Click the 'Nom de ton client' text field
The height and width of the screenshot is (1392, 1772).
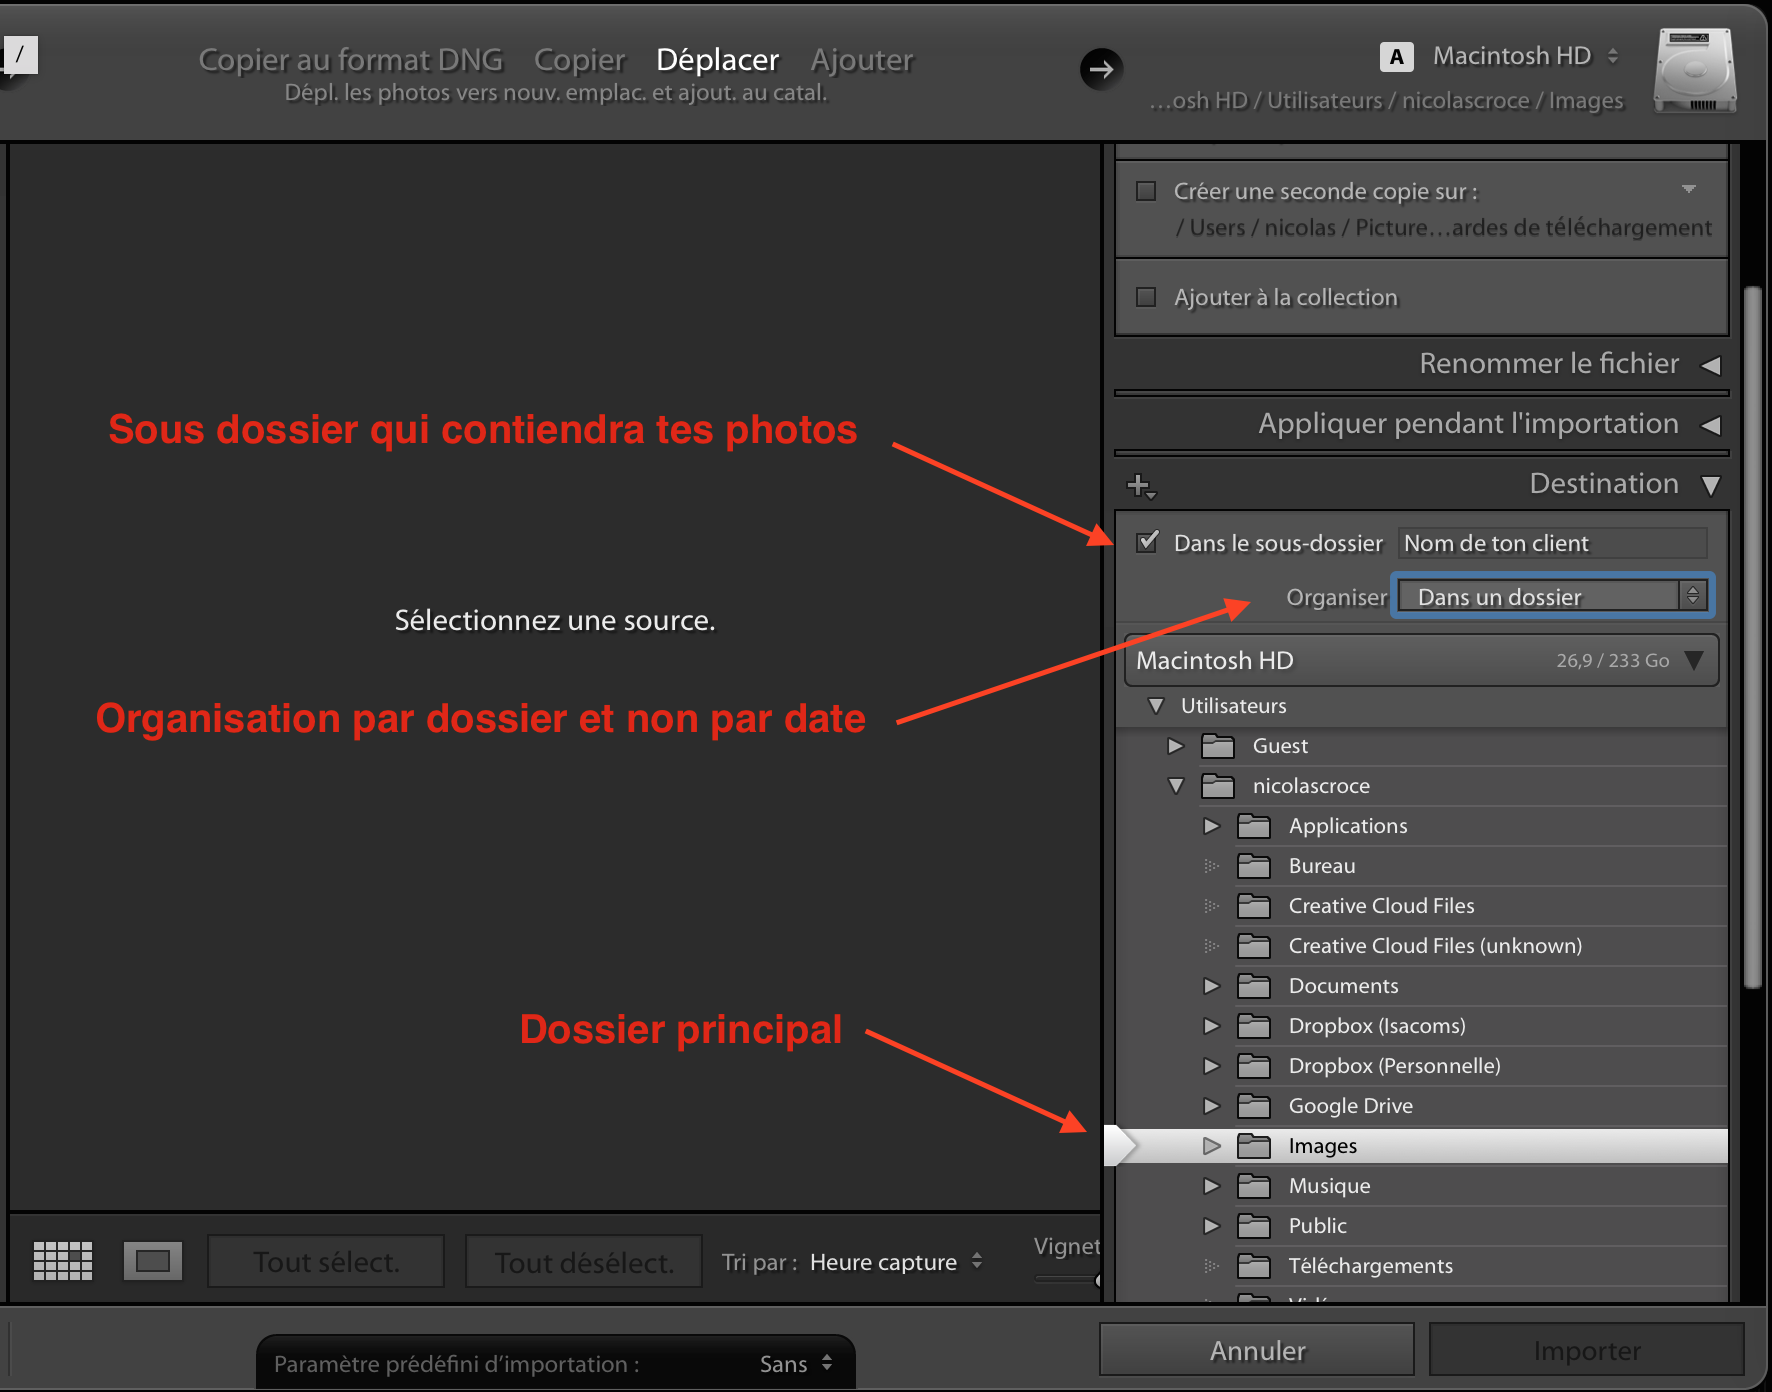coord(1551,543)
